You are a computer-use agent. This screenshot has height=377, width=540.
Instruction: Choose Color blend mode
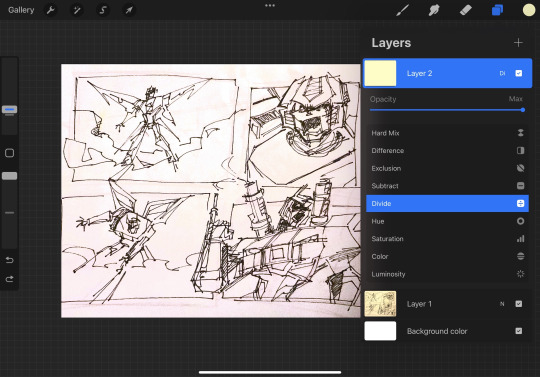click(x=447, y=256)
